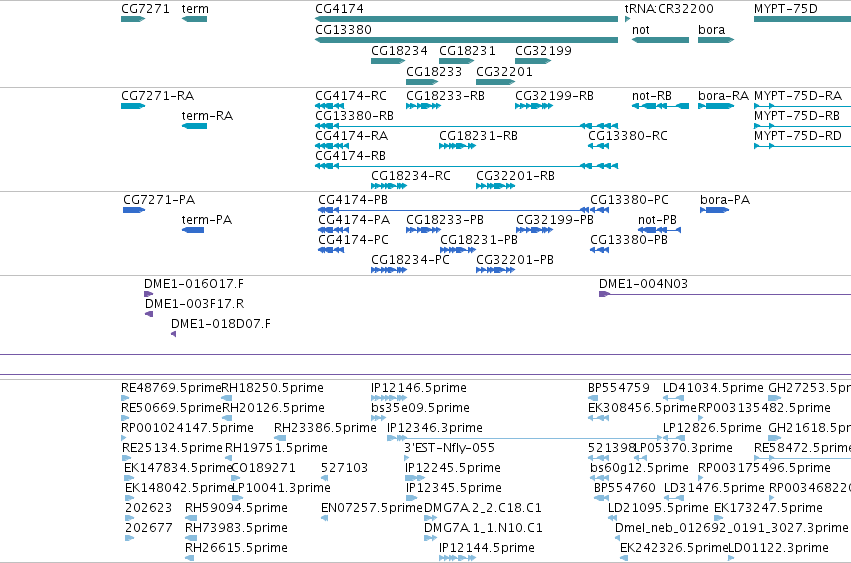Select transcript CG13380-RC
851x563 pixels.
click(599, 146)
